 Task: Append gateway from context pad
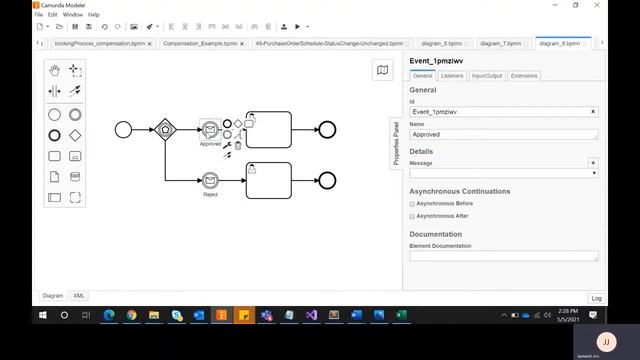pos(238,124)
